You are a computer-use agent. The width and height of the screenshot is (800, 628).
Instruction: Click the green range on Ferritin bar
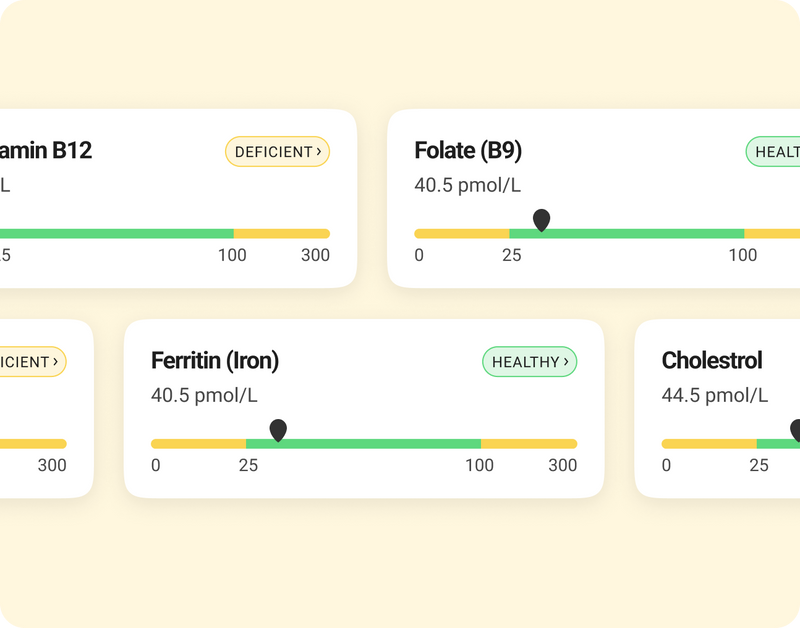pyautogui.click(x=380, y=443)
